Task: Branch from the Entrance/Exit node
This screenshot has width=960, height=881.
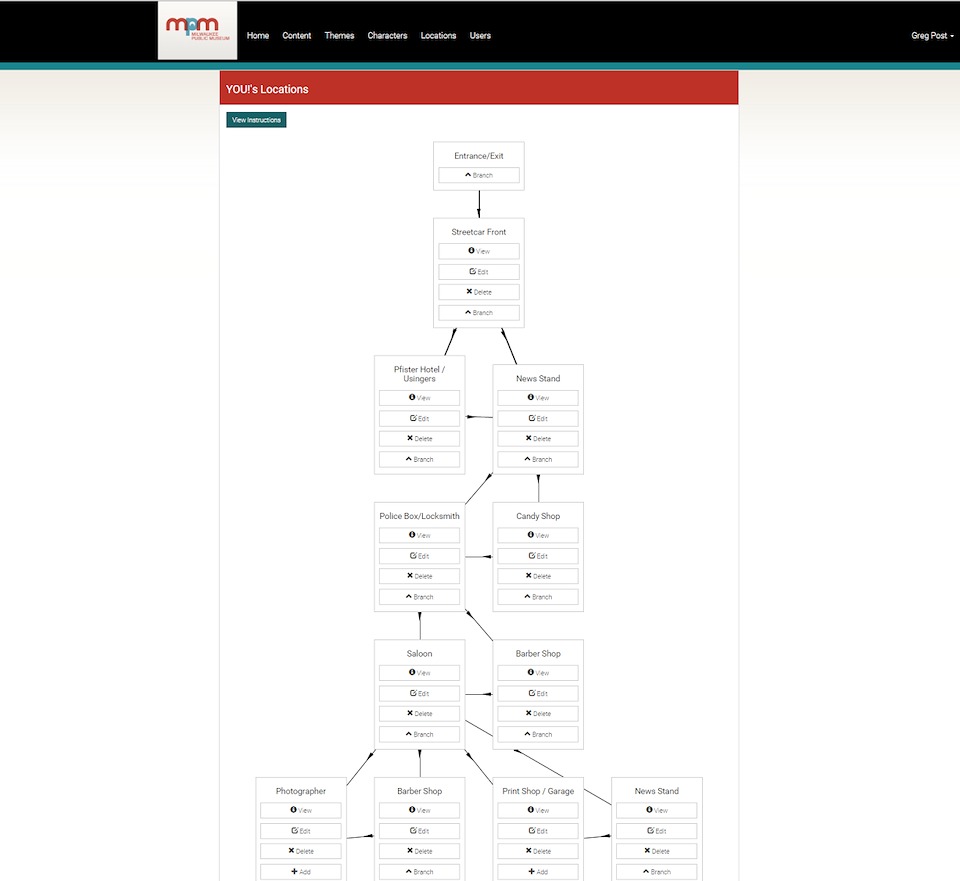Action: (x=479, y=175)
